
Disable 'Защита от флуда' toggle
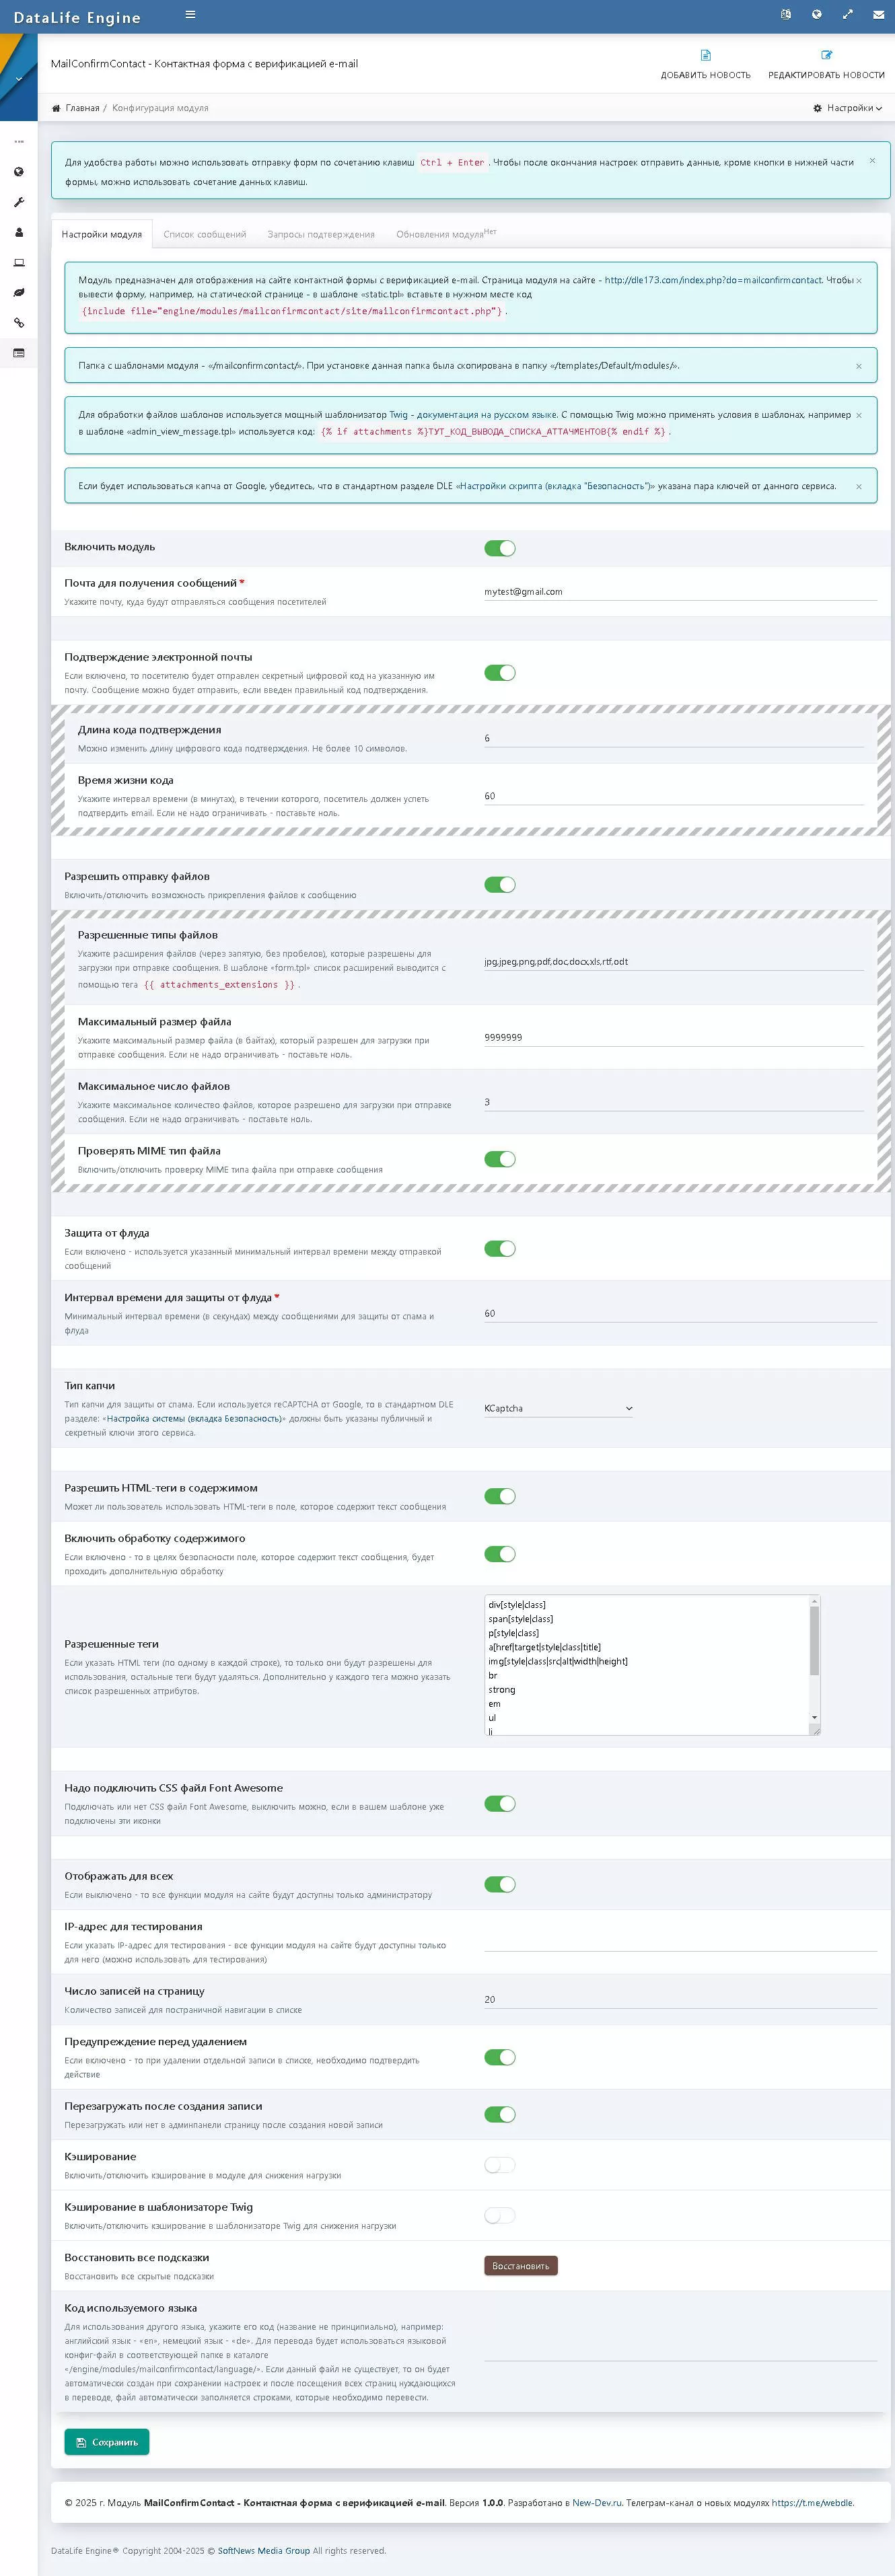click(x=500, y=1248)
